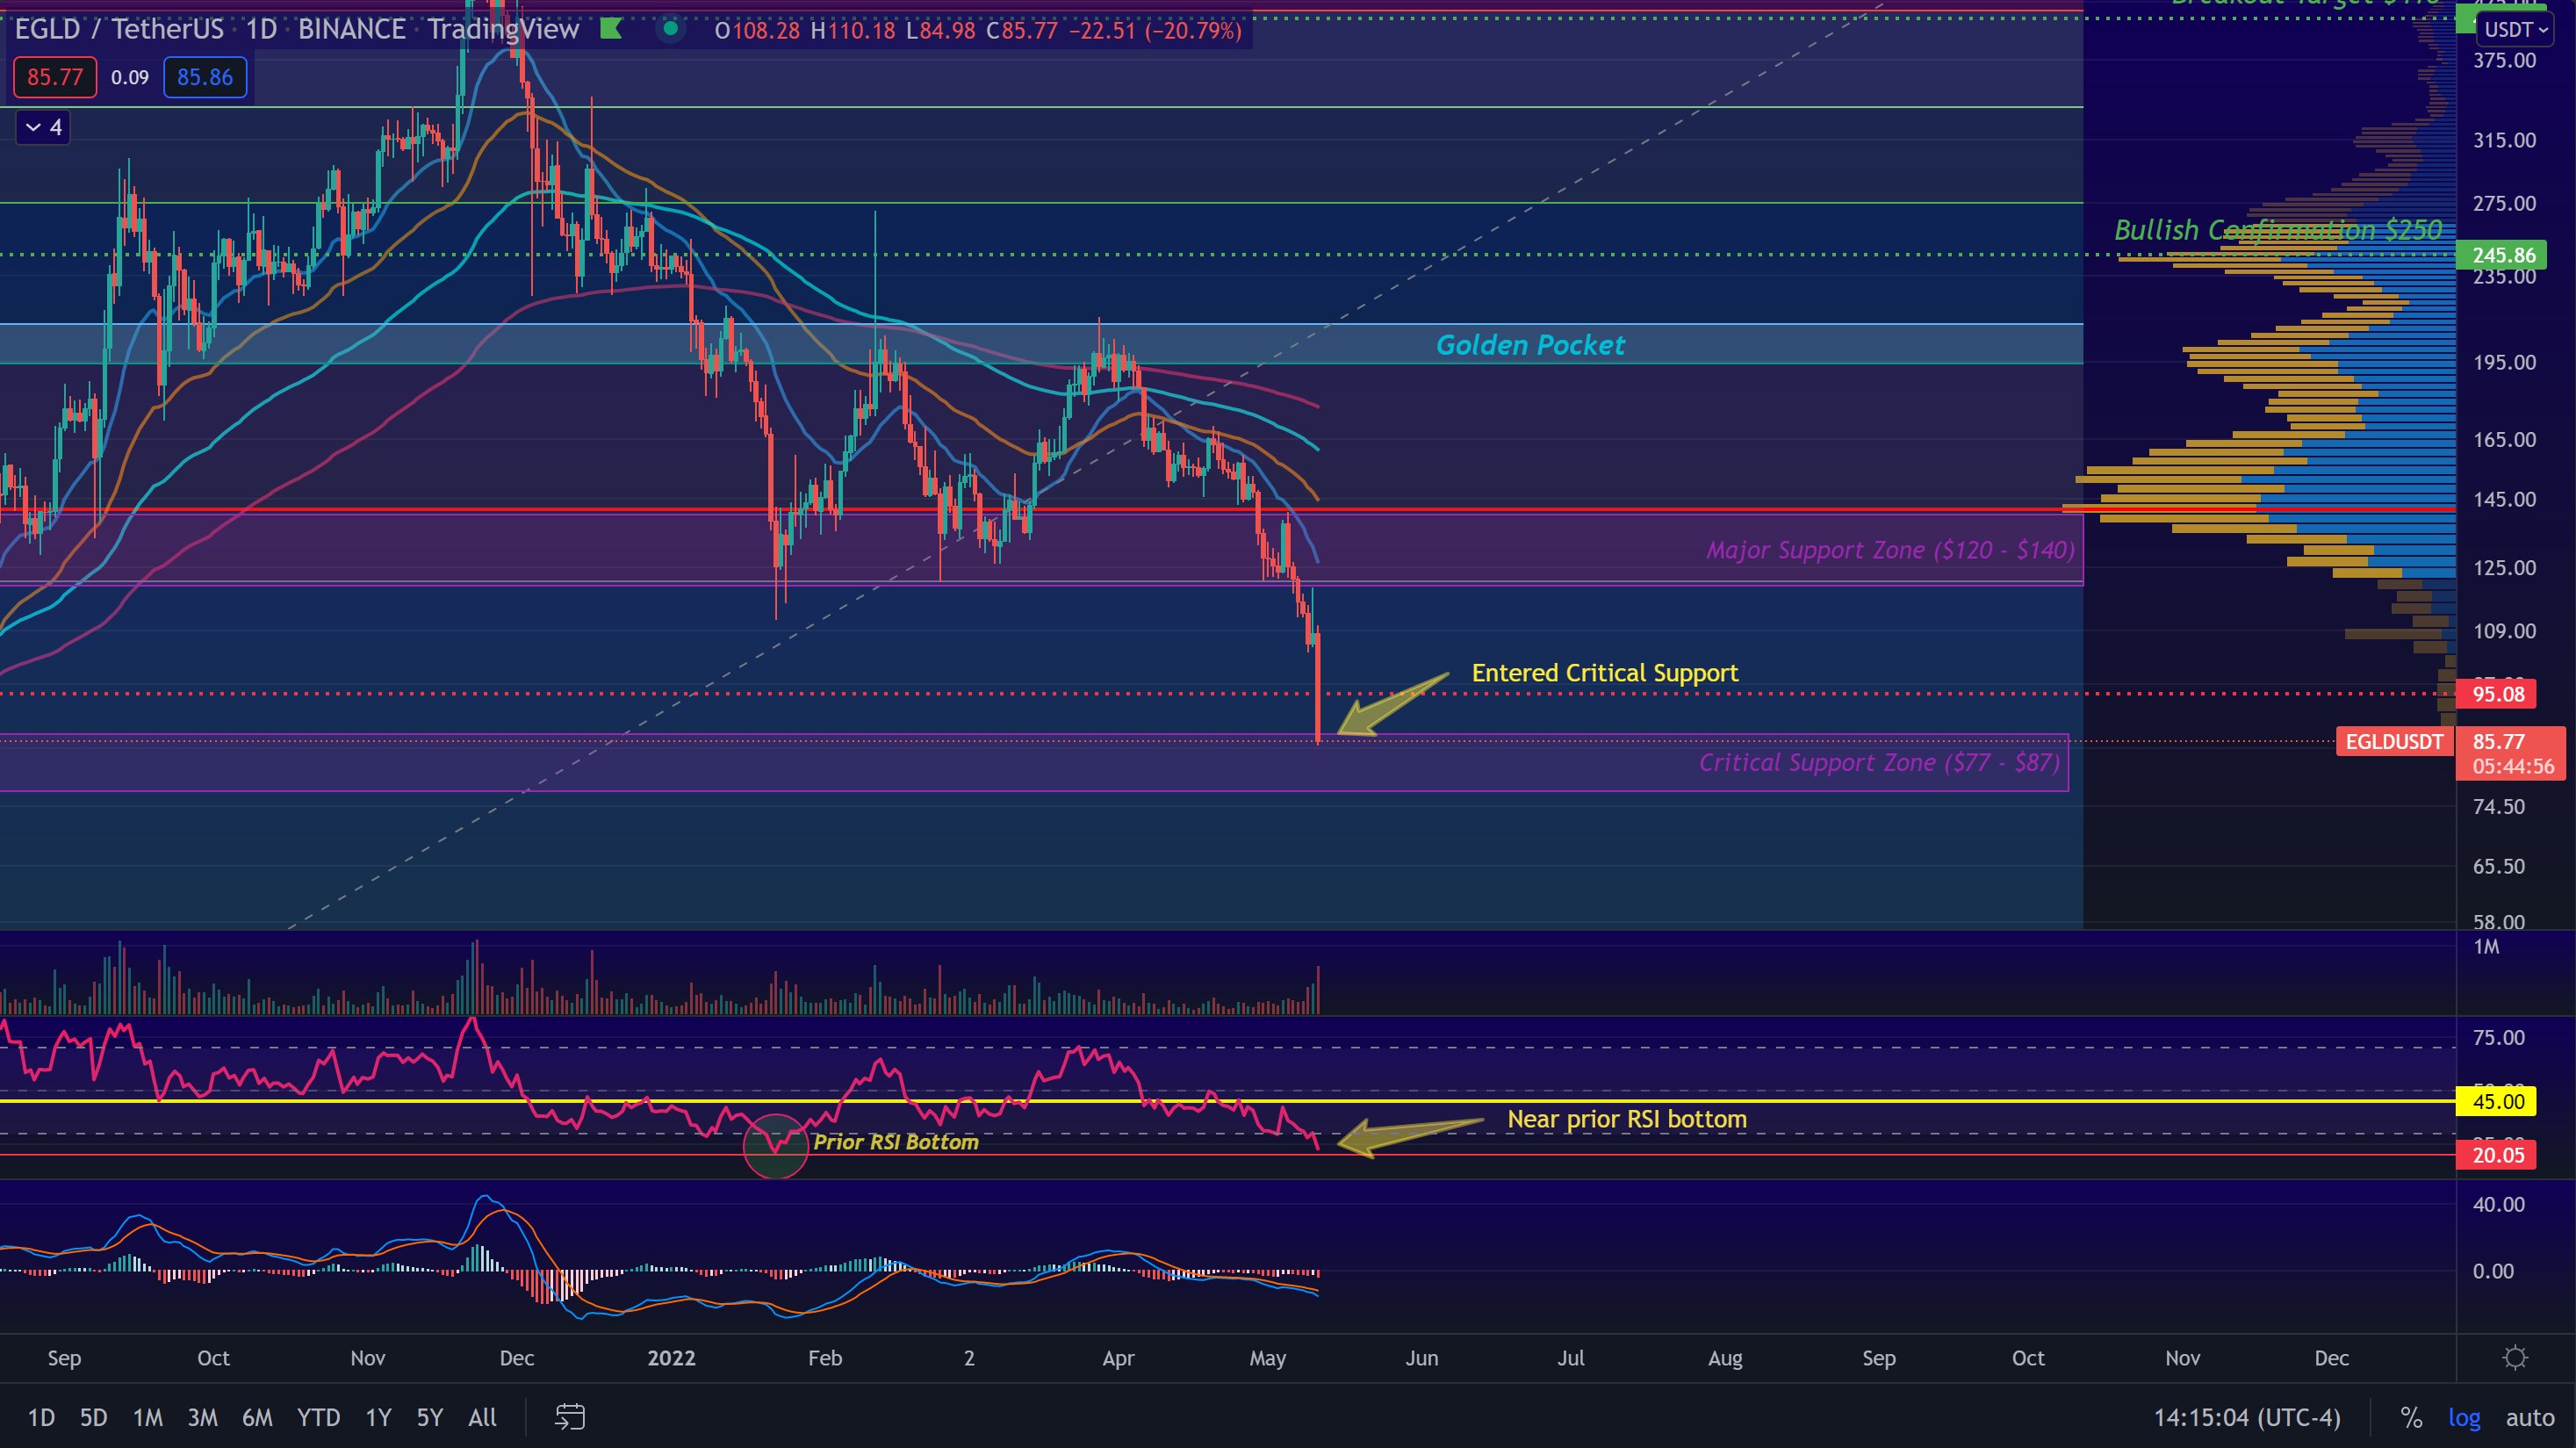The width and height of the screenshot is (2576, 1448).
Task: Expand the collapsed indicators legend showing 4
Action: 43,127
